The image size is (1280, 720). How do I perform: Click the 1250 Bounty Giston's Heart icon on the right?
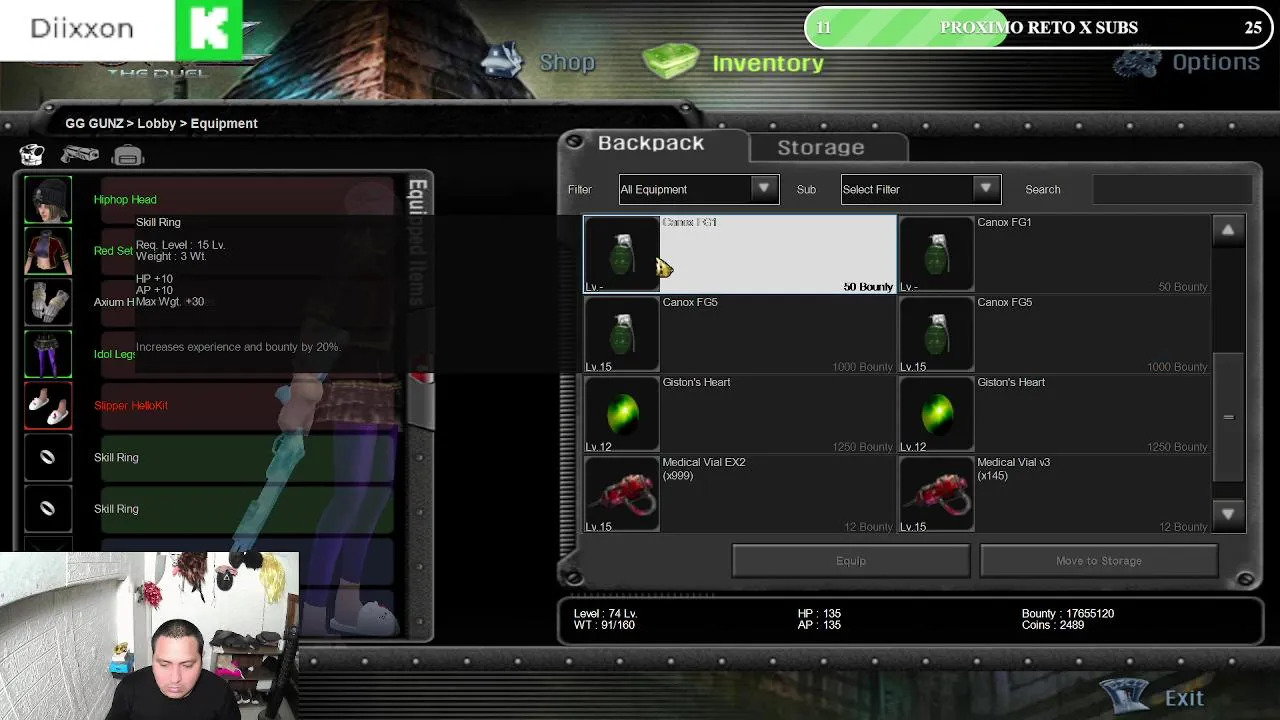click(936, 414)
